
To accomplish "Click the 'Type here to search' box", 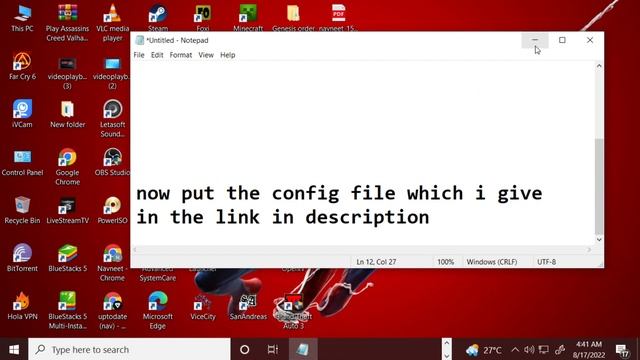I will [130, 349].
